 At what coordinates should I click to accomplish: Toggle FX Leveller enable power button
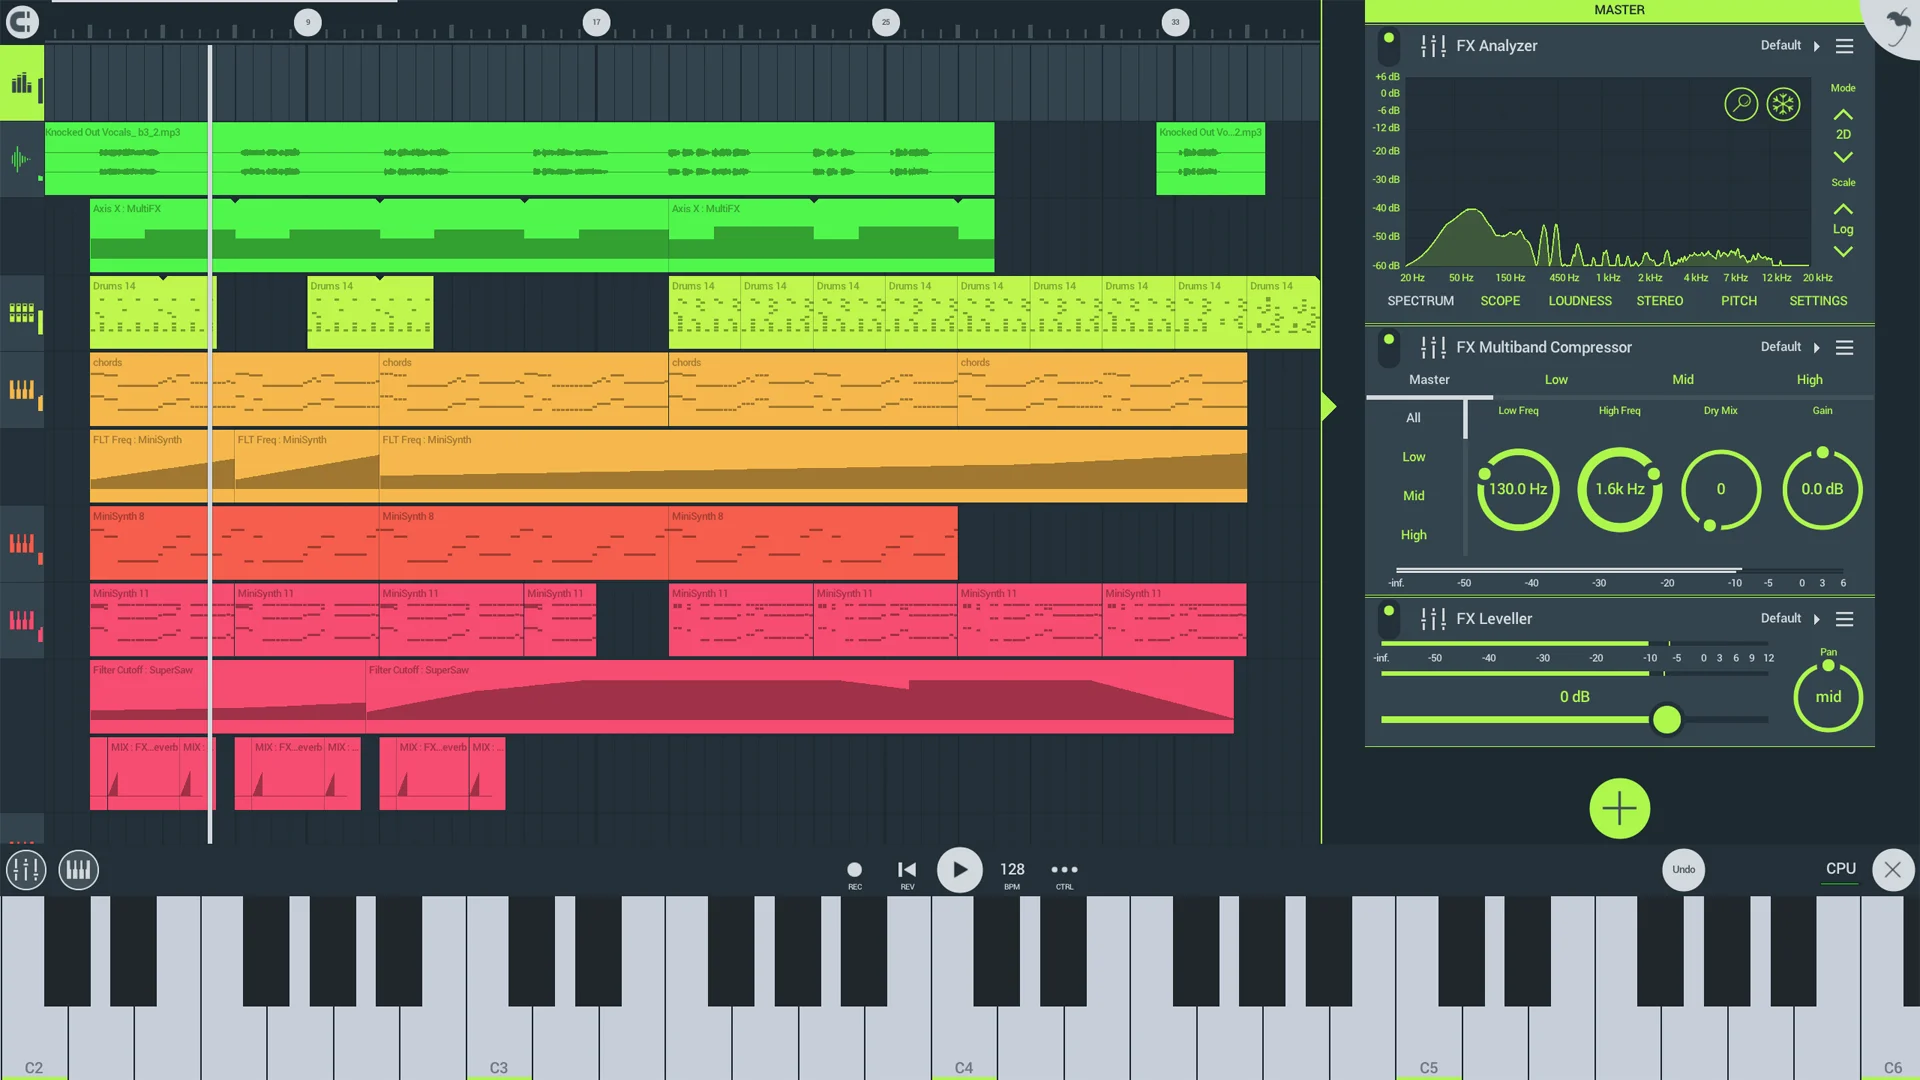tap(1389, 617)
